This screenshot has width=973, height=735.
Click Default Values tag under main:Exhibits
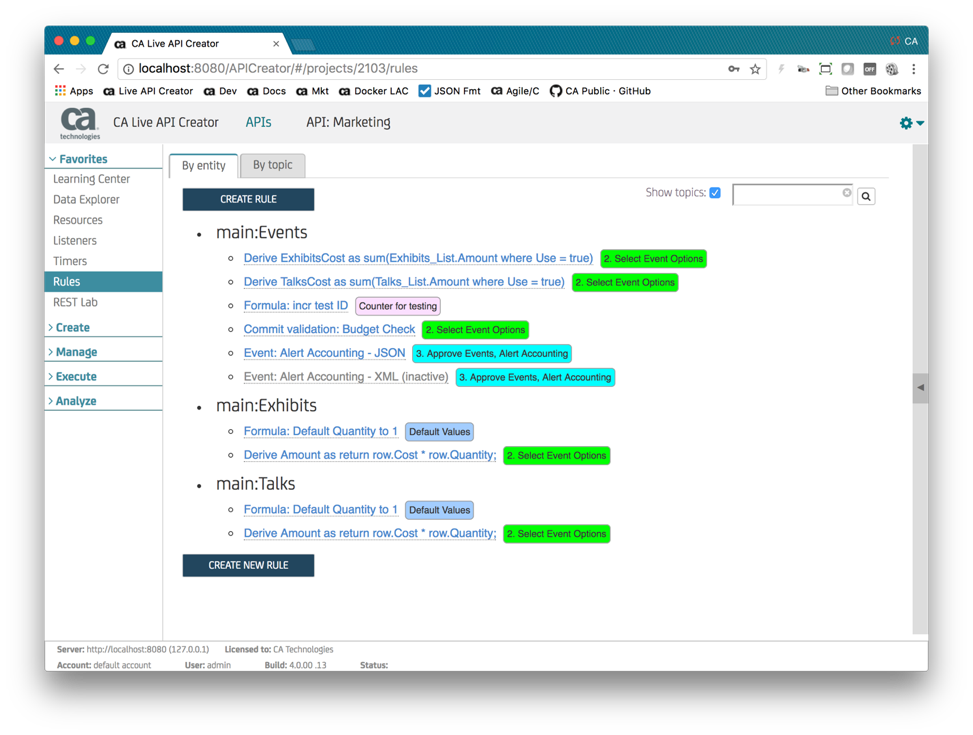click(x=439, y=431)
